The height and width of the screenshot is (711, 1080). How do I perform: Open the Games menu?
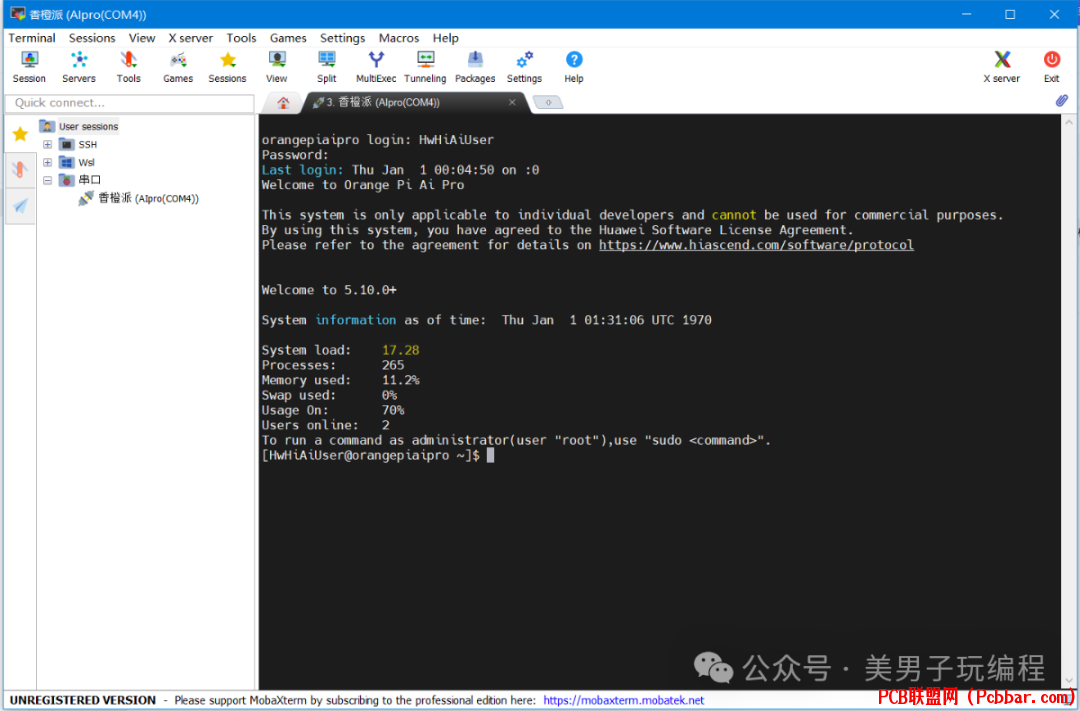[x=288, y=38]
